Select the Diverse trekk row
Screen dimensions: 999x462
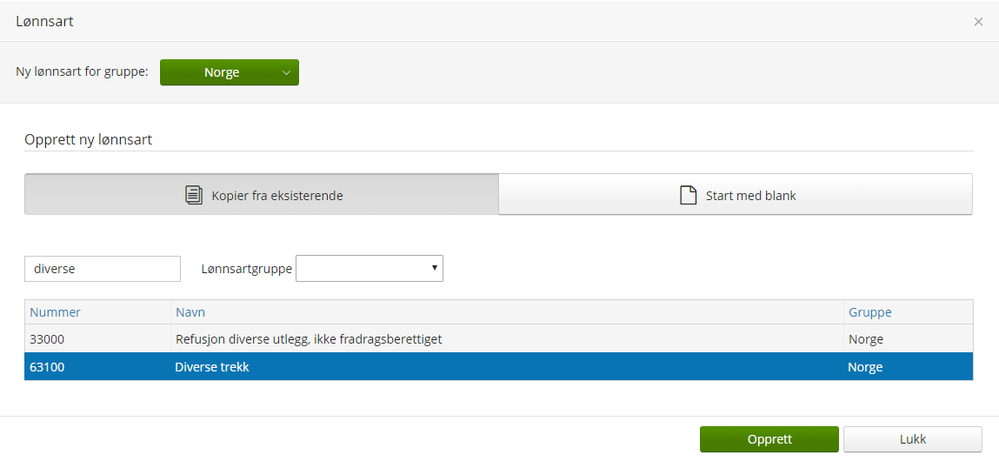click(x=212, y=367)
